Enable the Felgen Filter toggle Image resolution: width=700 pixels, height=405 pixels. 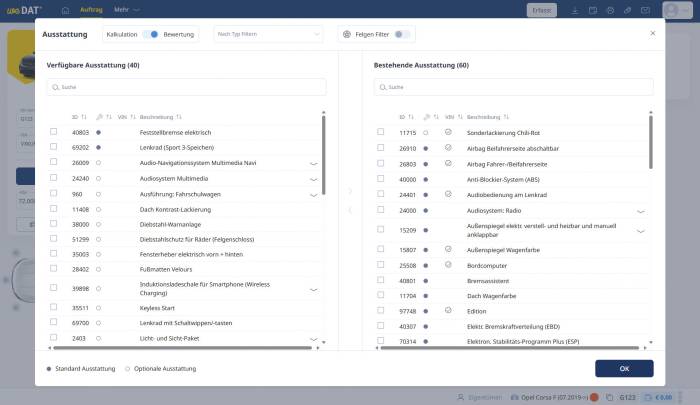click(400, 34)
